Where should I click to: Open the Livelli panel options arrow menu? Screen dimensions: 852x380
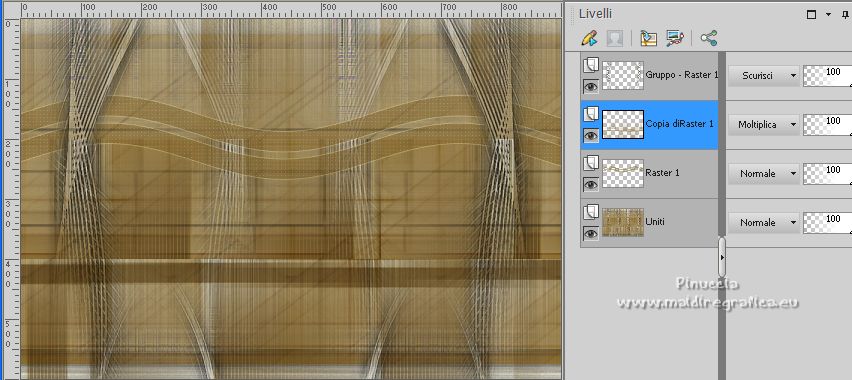coord(828,15)
